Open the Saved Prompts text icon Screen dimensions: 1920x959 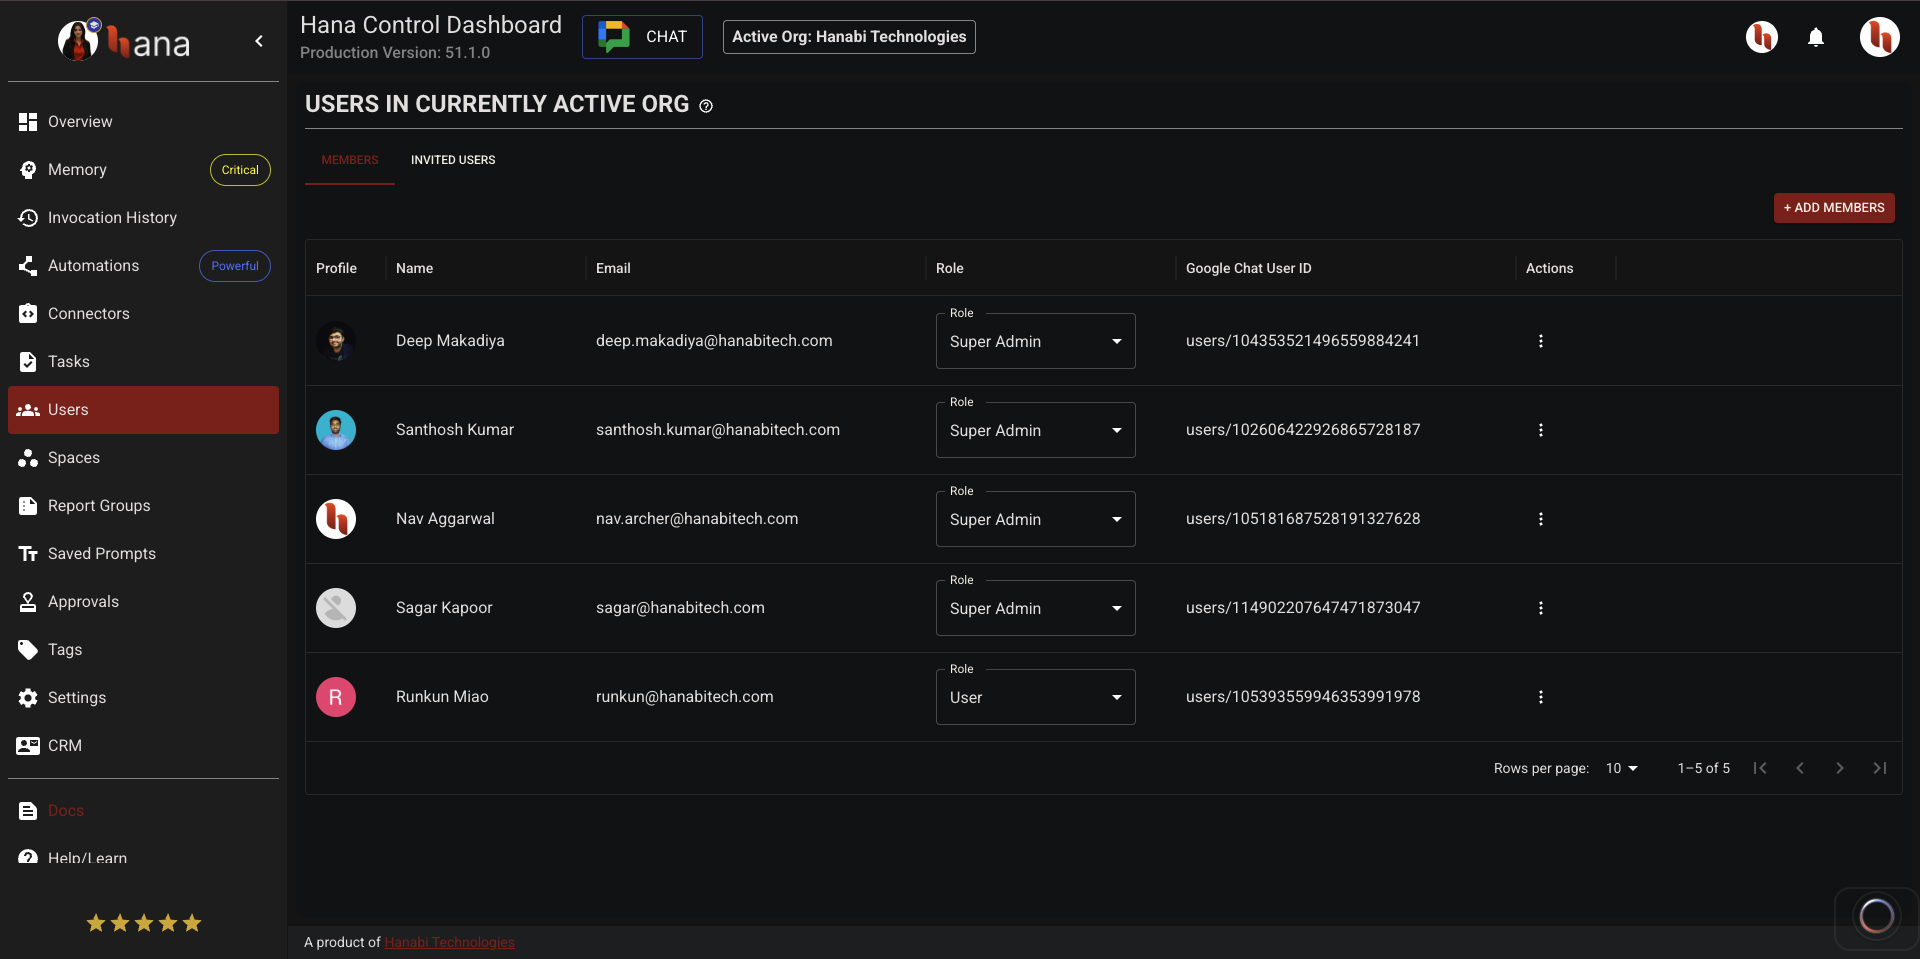(28, 553)
